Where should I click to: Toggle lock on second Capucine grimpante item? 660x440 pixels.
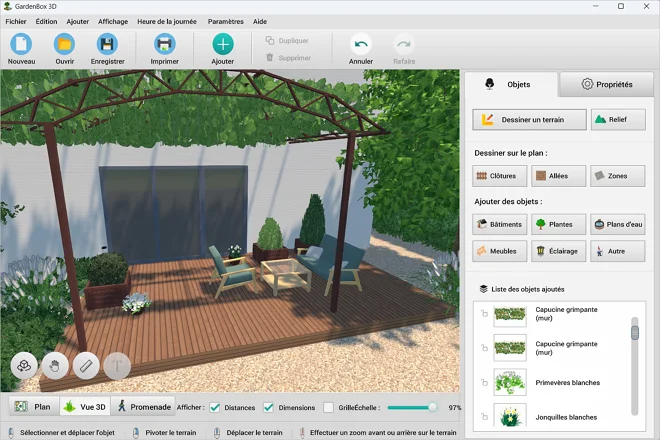pyautogui.click(x=484, y=348)
